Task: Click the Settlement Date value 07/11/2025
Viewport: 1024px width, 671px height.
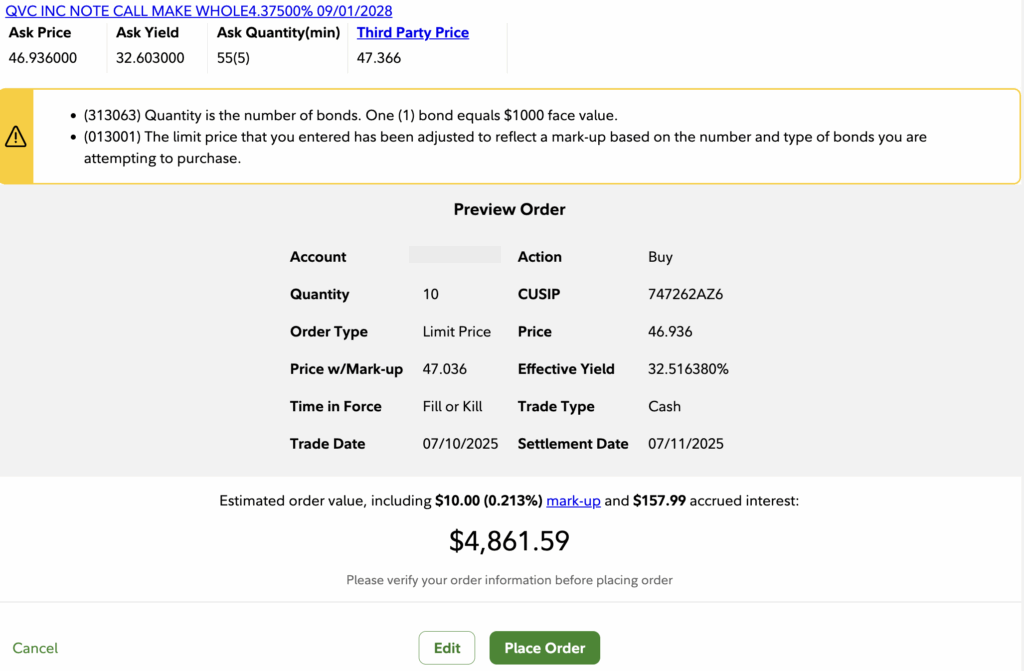Action: tap(686, 444)
